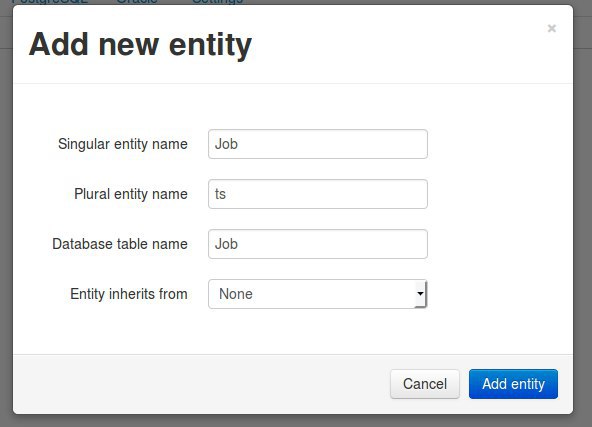Open the Settings tab behind the dialog
This screenshot has width=592, height=427.
coord(217,2)
